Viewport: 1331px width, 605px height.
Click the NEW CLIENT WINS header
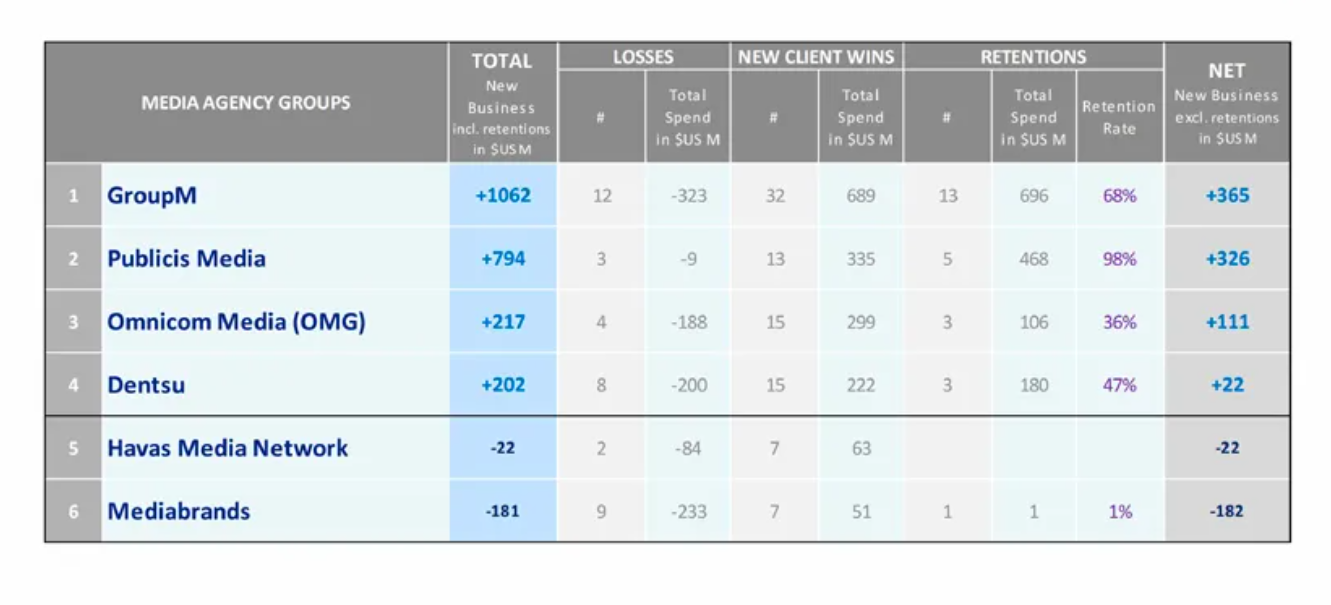pos(816,57)
